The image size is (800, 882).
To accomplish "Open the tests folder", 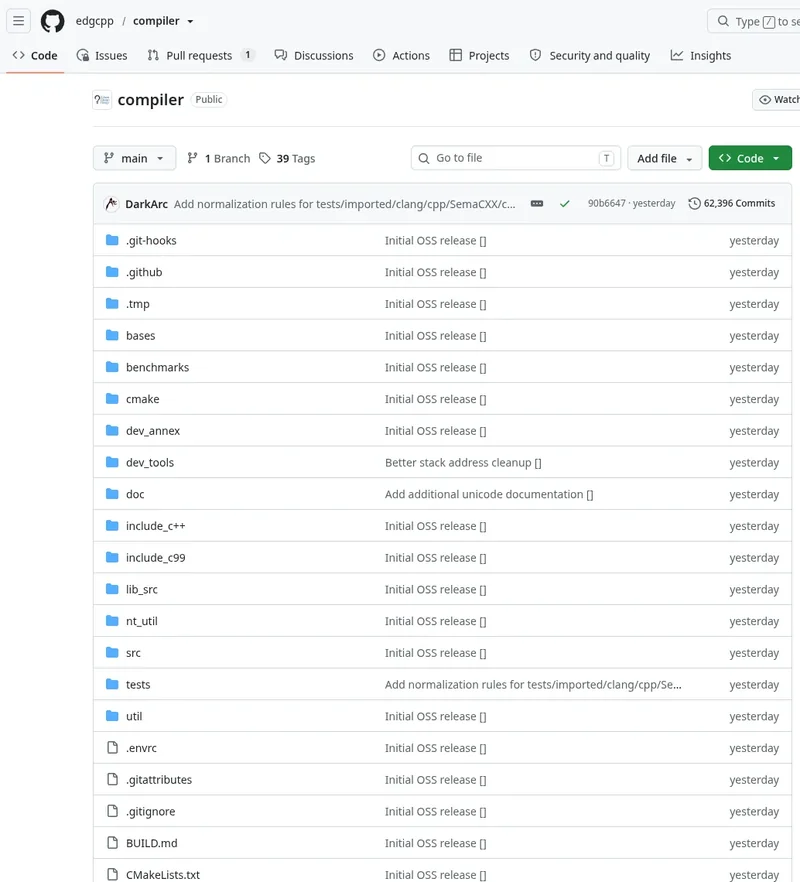I will [138, 685].
